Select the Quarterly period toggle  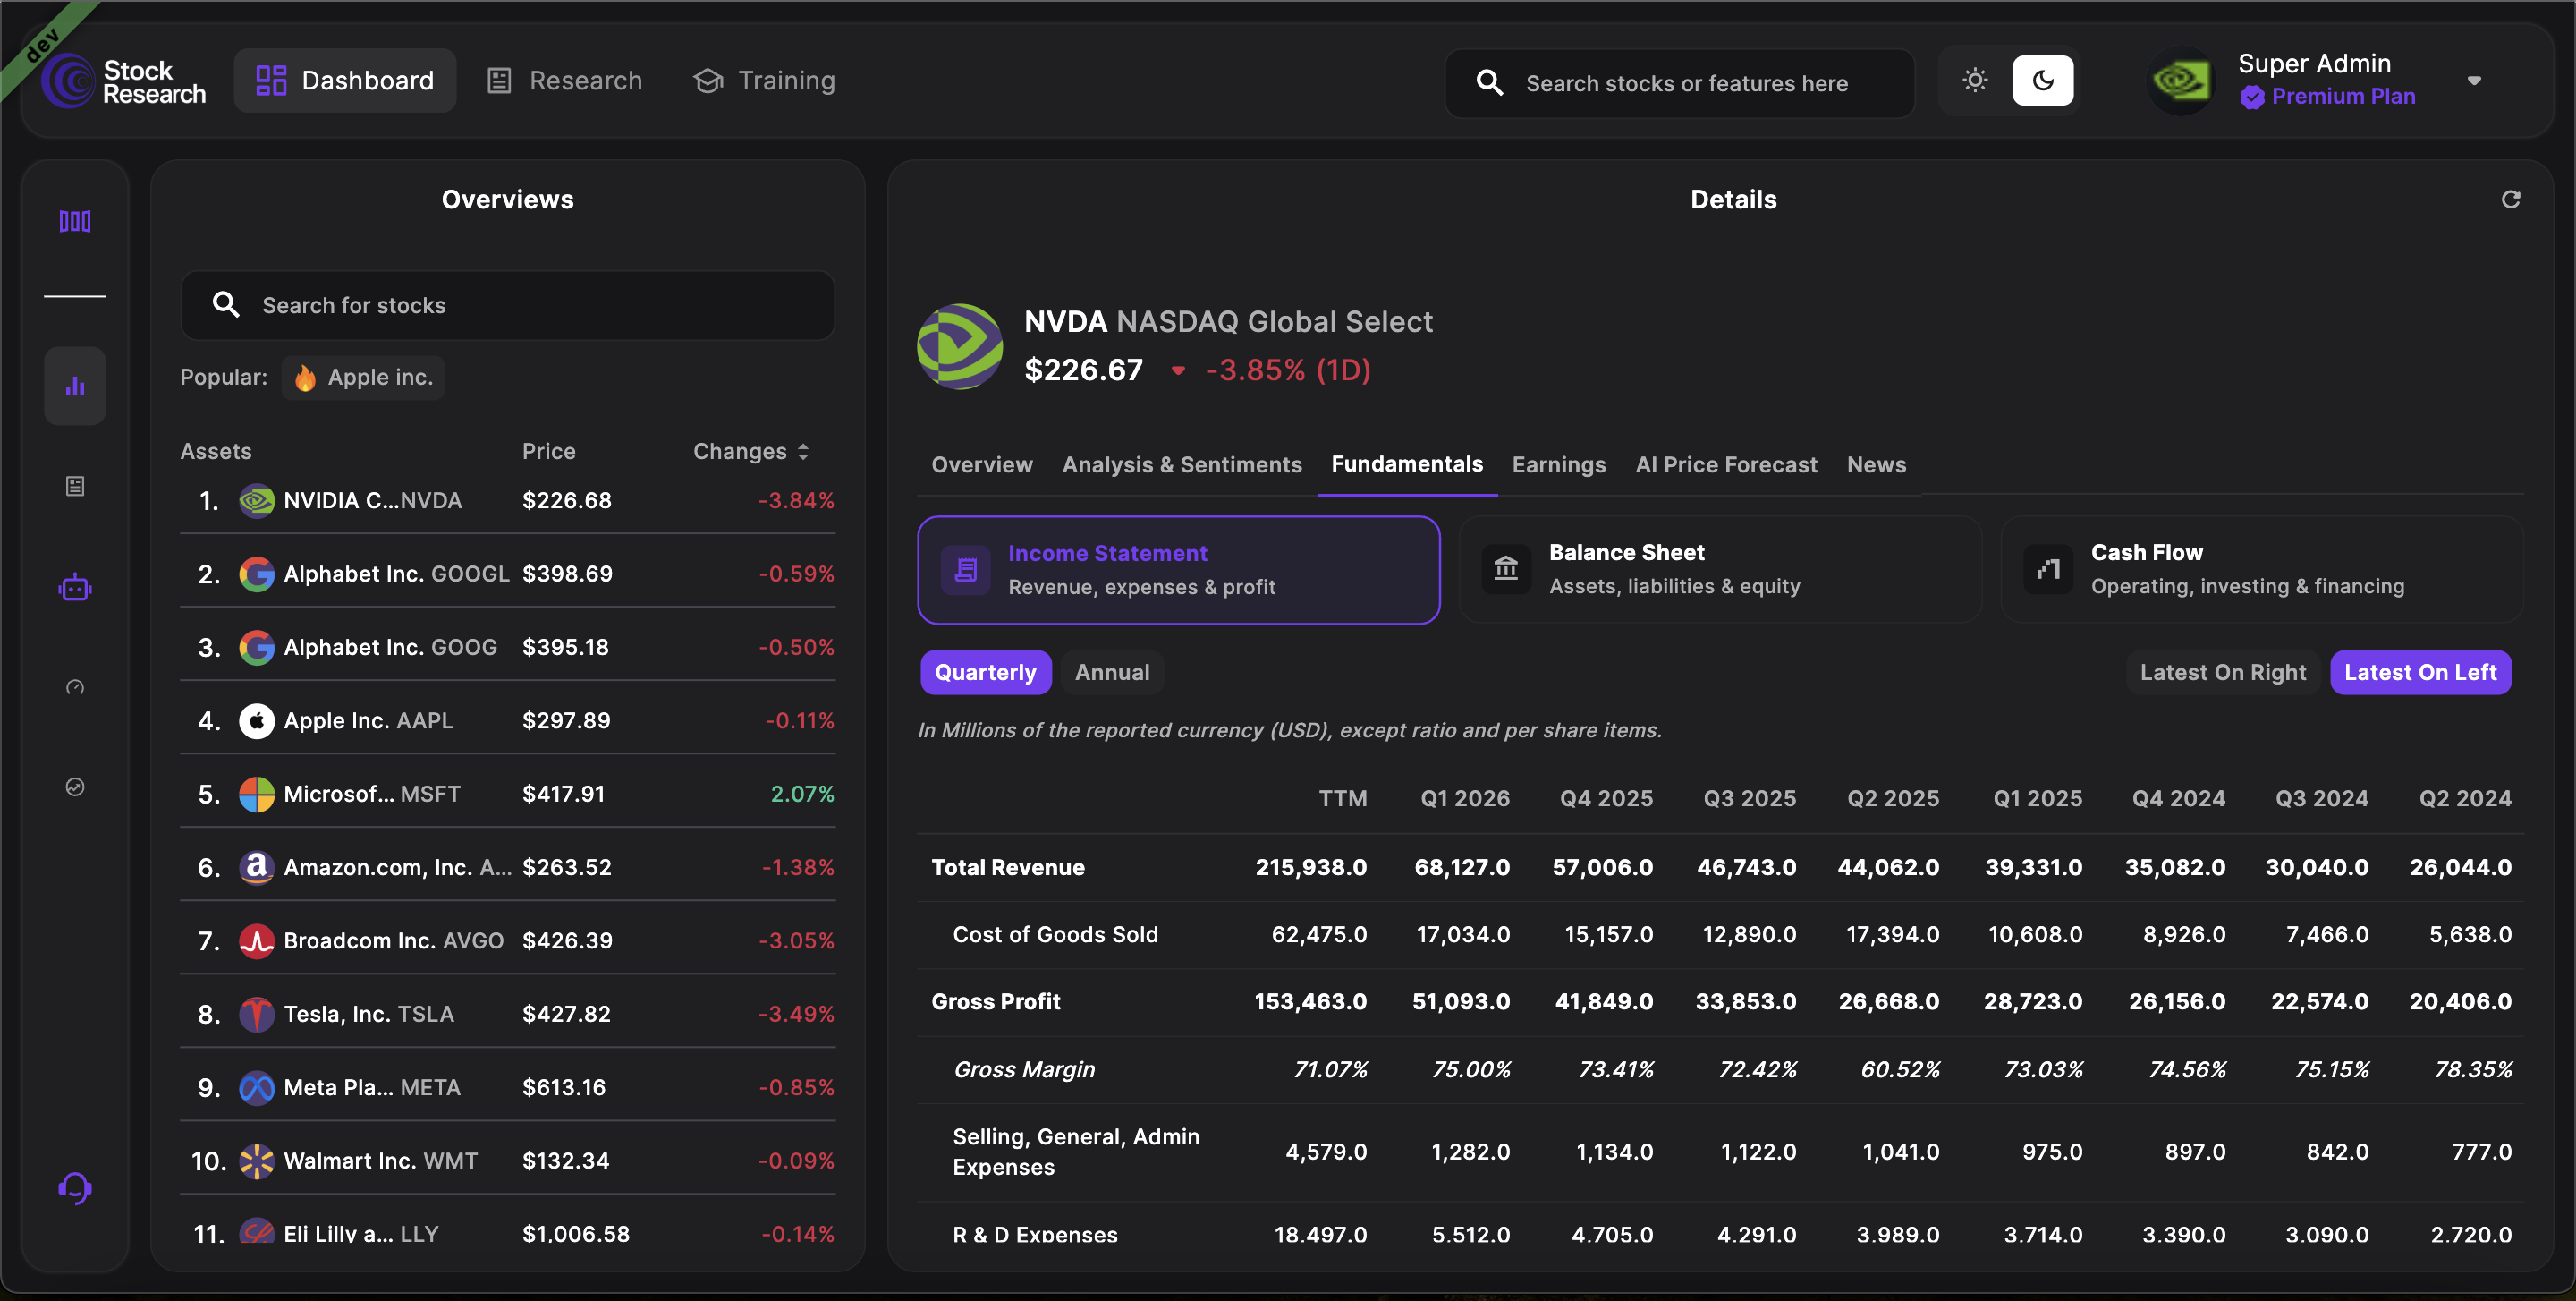pyautogui.click(x=985, y=672)
